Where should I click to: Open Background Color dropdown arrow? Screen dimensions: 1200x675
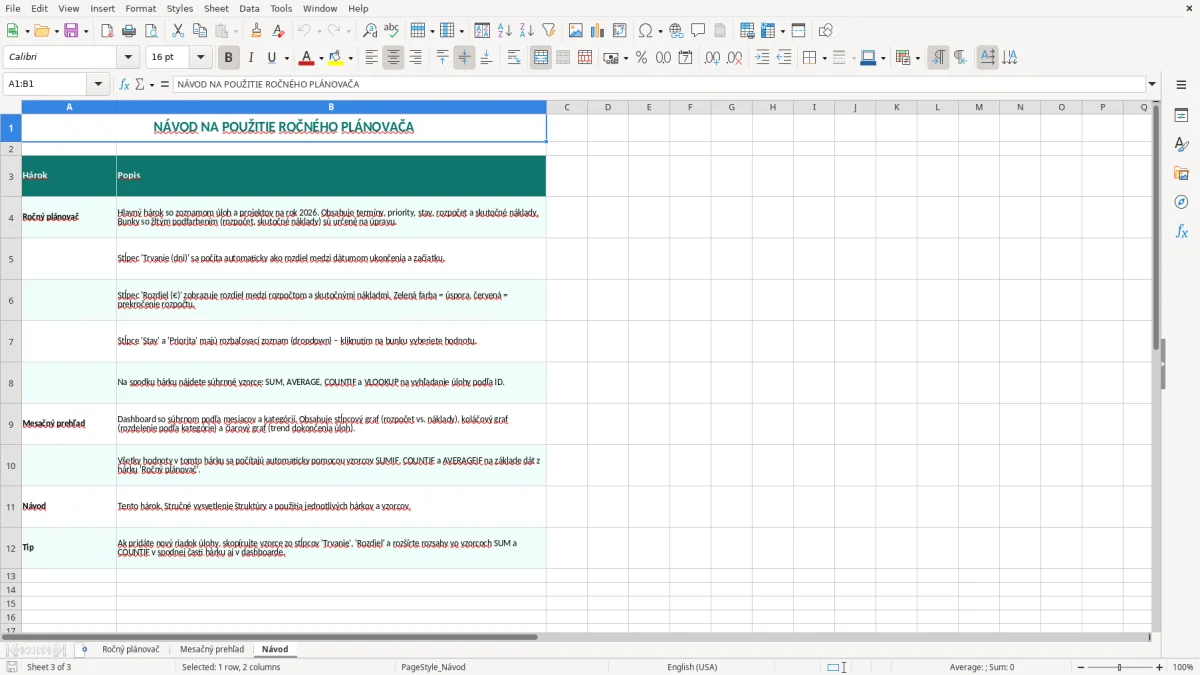(x=350, y=58)
